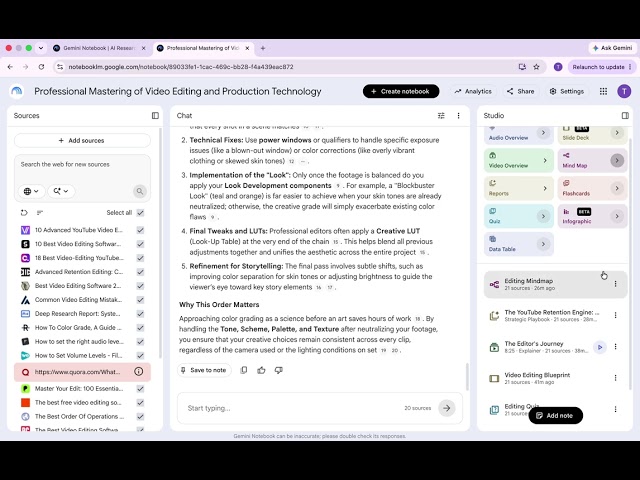Viewport: 640px width, 480px height.
Task: Open the Share dialog
Action: [520, 91]
